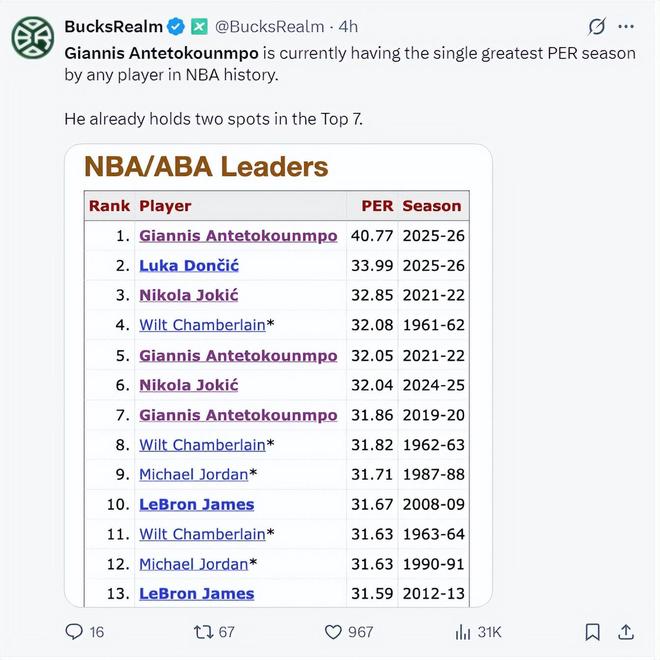
Task: Click the rank 1 Giannis Antetokounmpo link
Action: (x=238, y=236)
